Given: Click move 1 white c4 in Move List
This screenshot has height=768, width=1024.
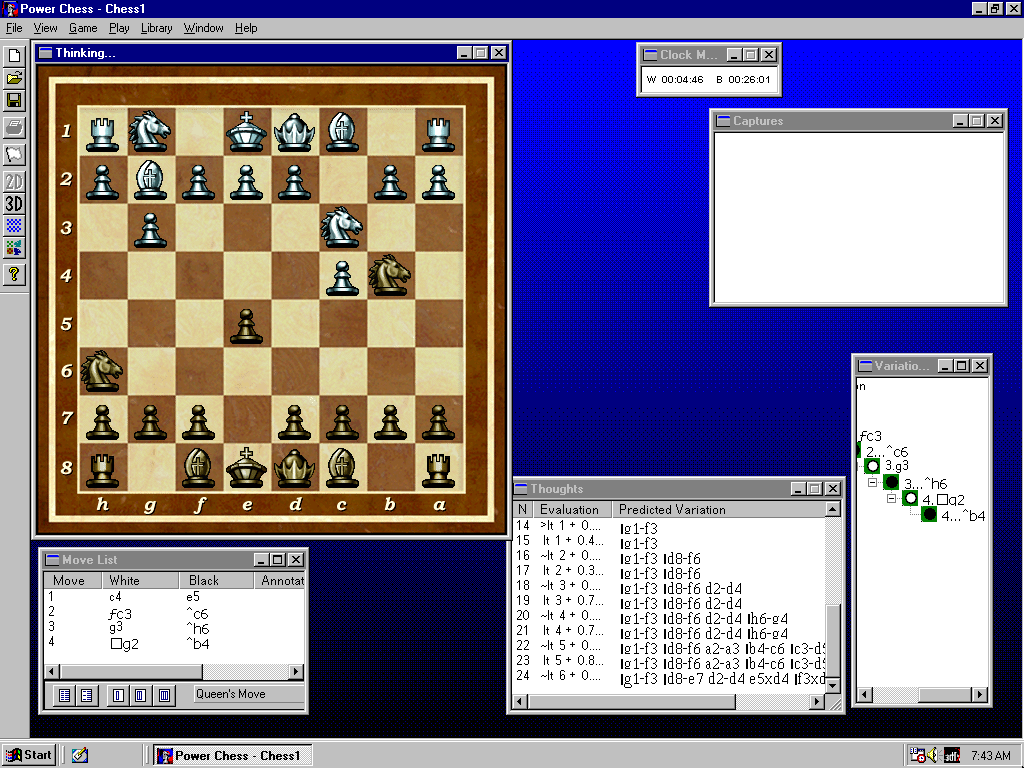Looking at the screenshot, I should pos(116,597).
